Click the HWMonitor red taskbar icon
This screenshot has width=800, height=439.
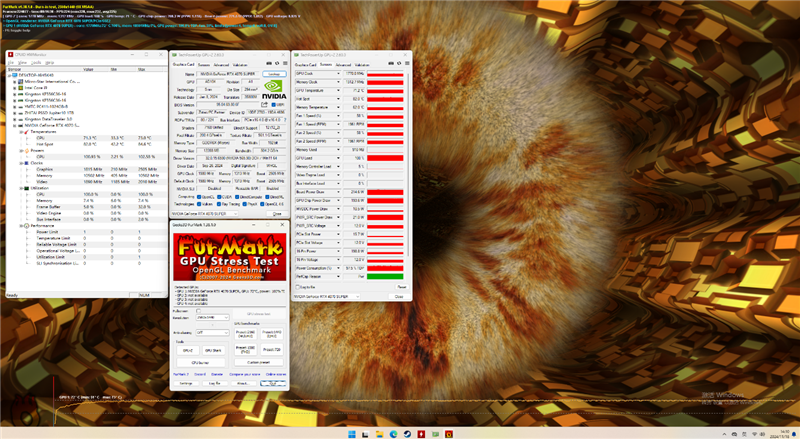pos(421,434)
